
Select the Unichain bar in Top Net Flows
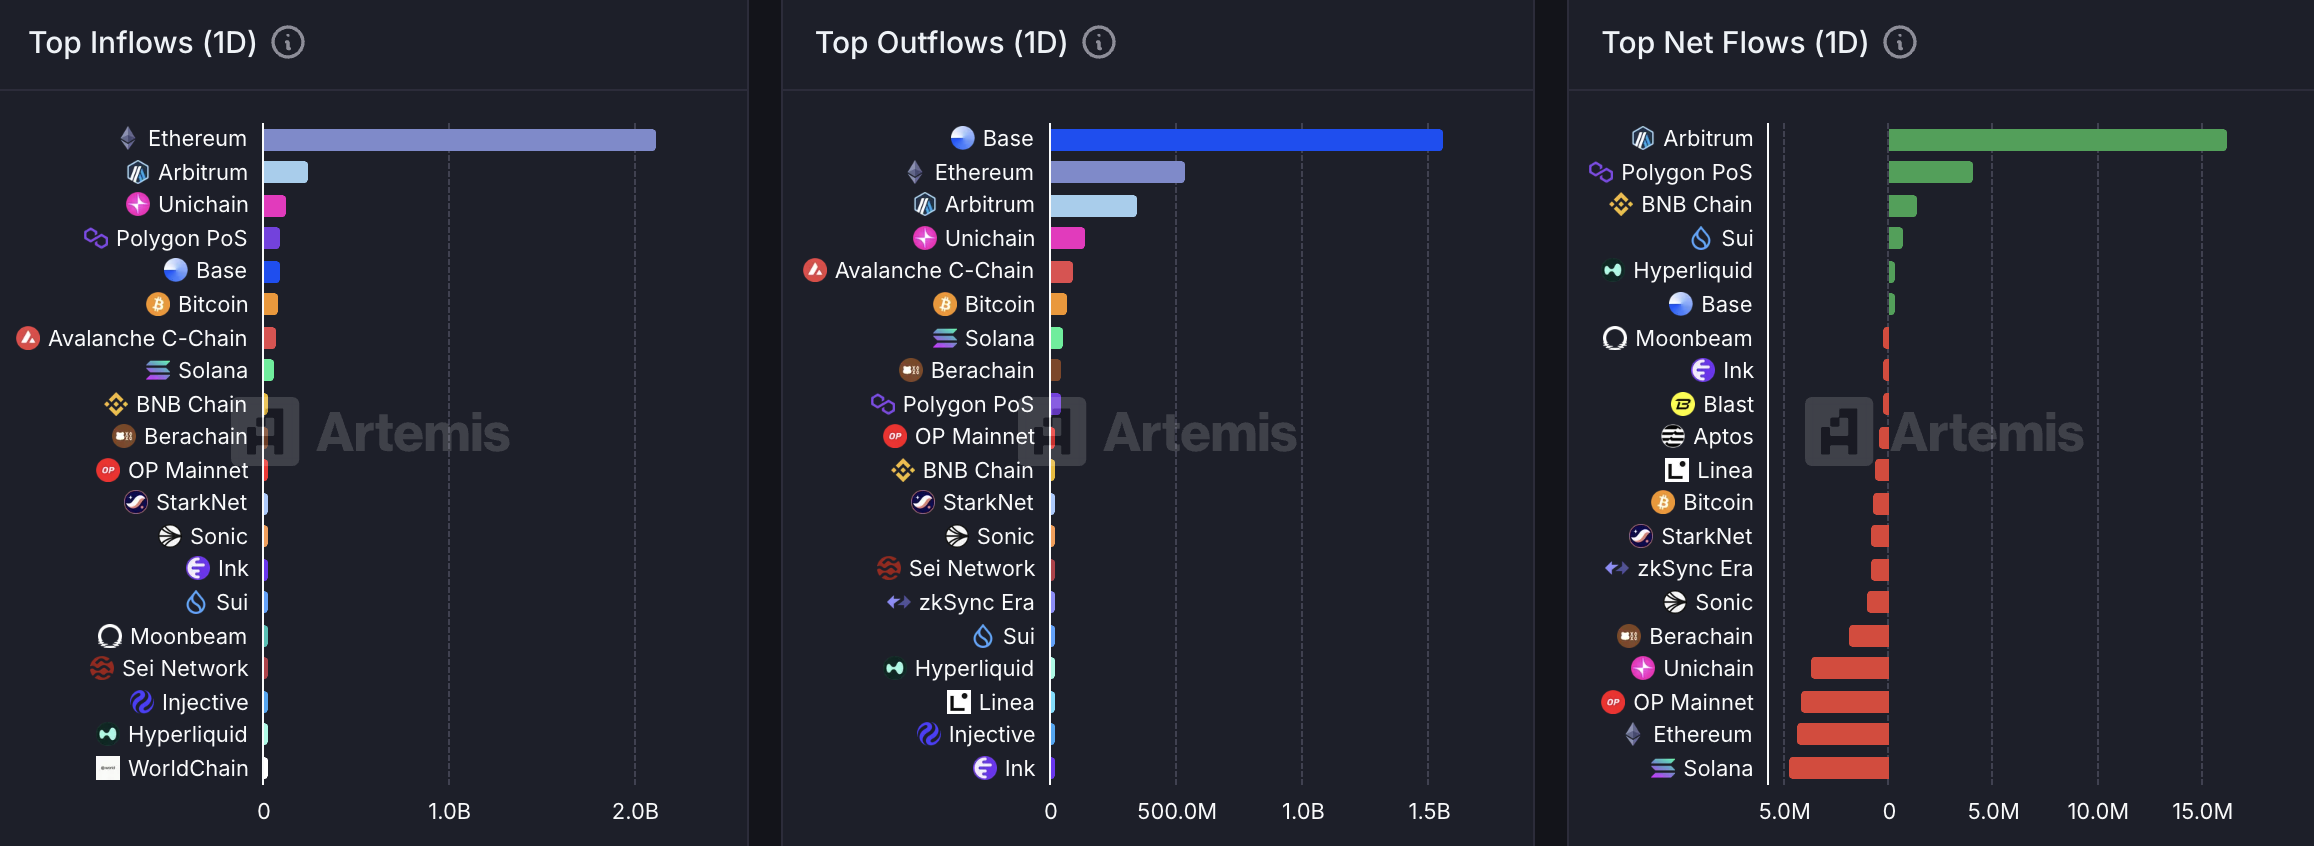pyautogui.click(x=1850, y=668)
